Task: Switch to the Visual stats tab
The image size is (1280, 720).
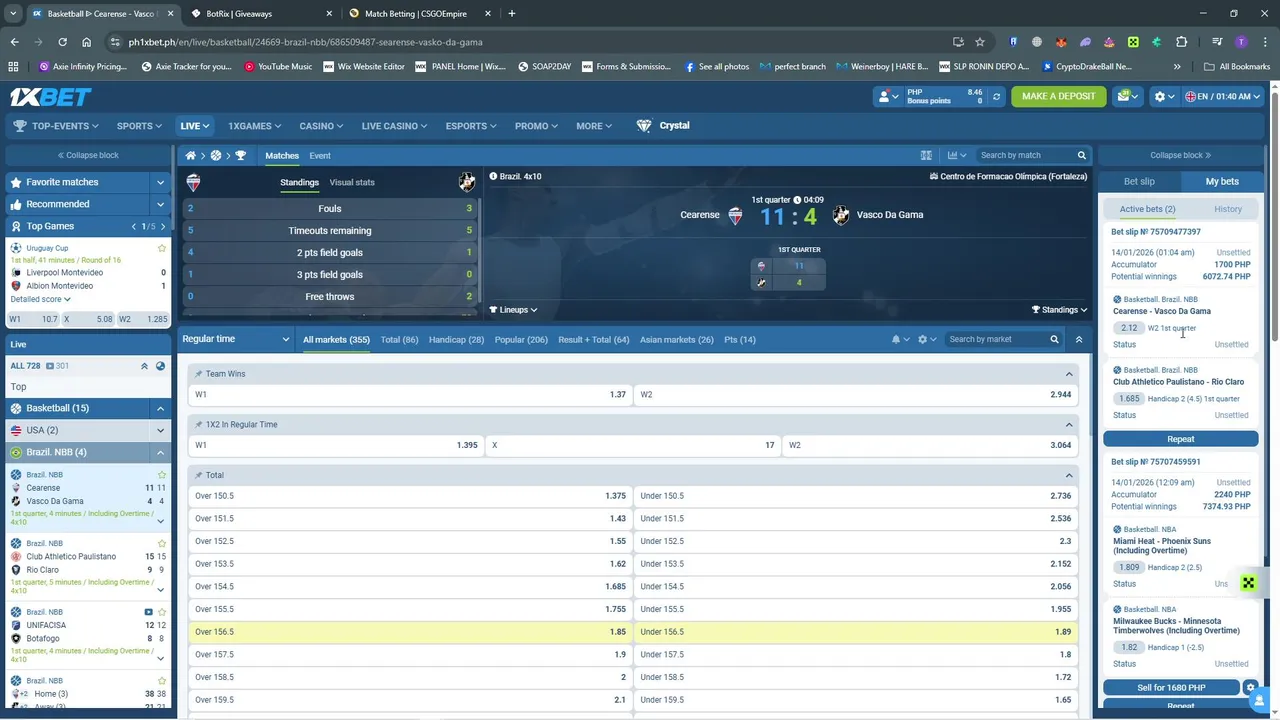Action: 352,183
